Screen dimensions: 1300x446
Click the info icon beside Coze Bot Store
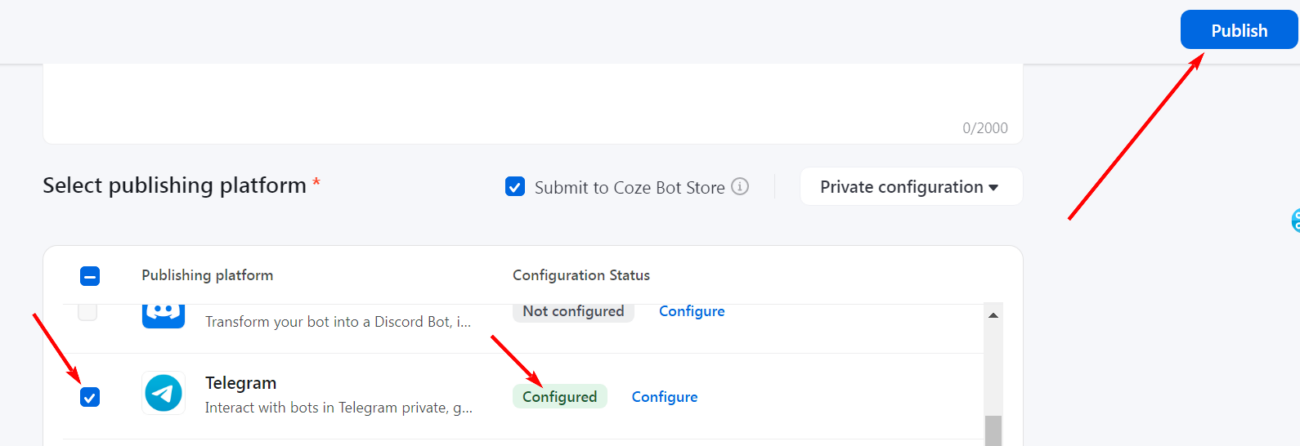coord(740,186)
